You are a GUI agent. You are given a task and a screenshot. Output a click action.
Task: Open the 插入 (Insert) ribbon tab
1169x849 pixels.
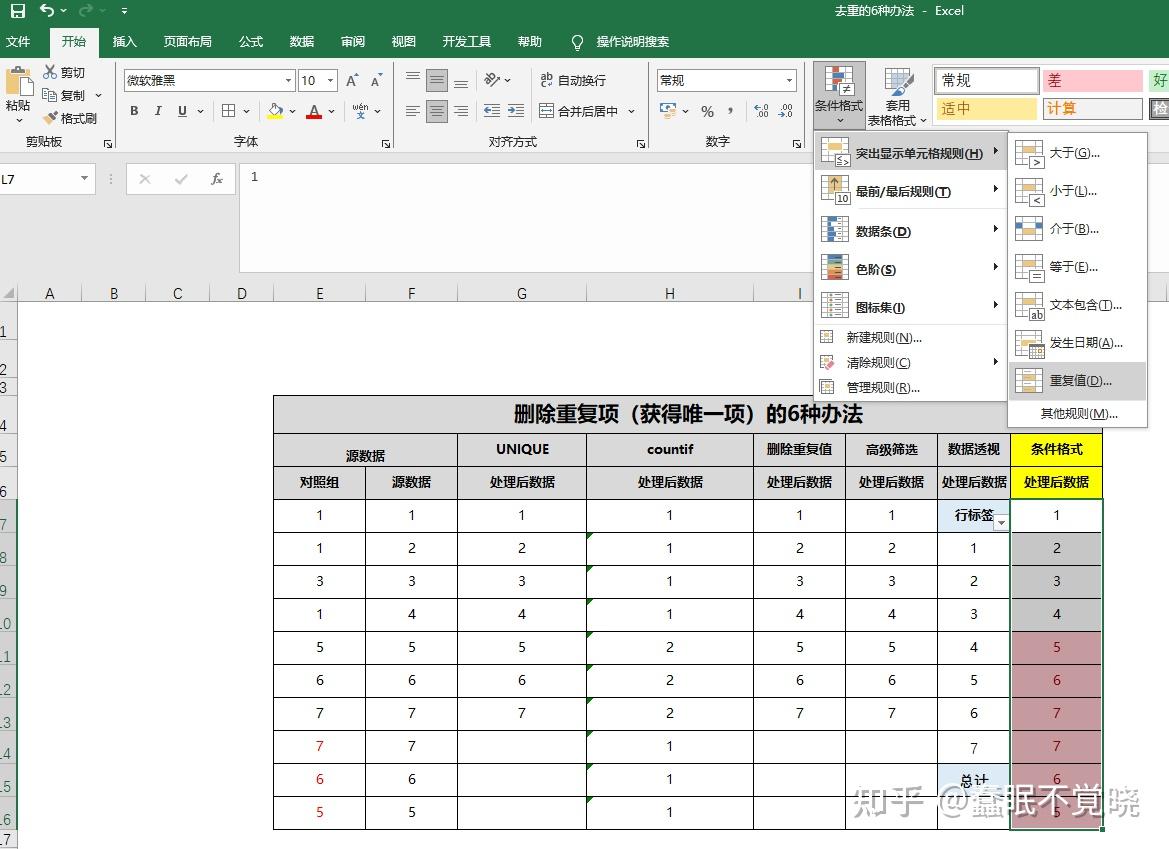tap(125, 42)
